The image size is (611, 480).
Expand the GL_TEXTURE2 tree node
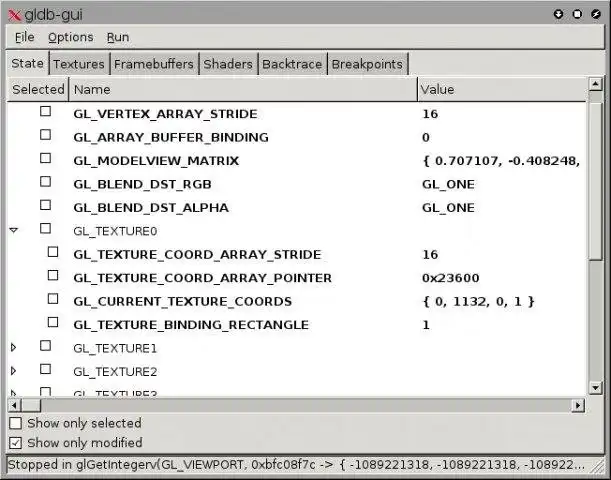point(14,371)
